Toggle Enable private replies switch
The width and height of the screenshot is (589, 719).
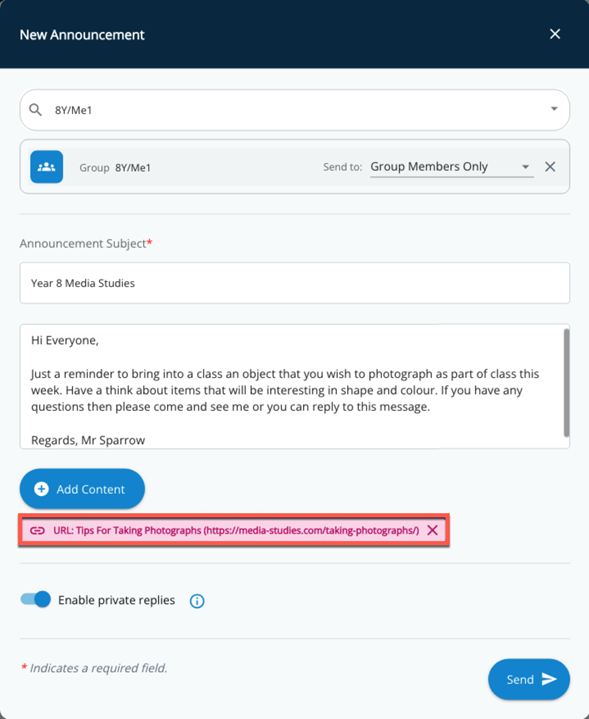[x=36, y=599]
